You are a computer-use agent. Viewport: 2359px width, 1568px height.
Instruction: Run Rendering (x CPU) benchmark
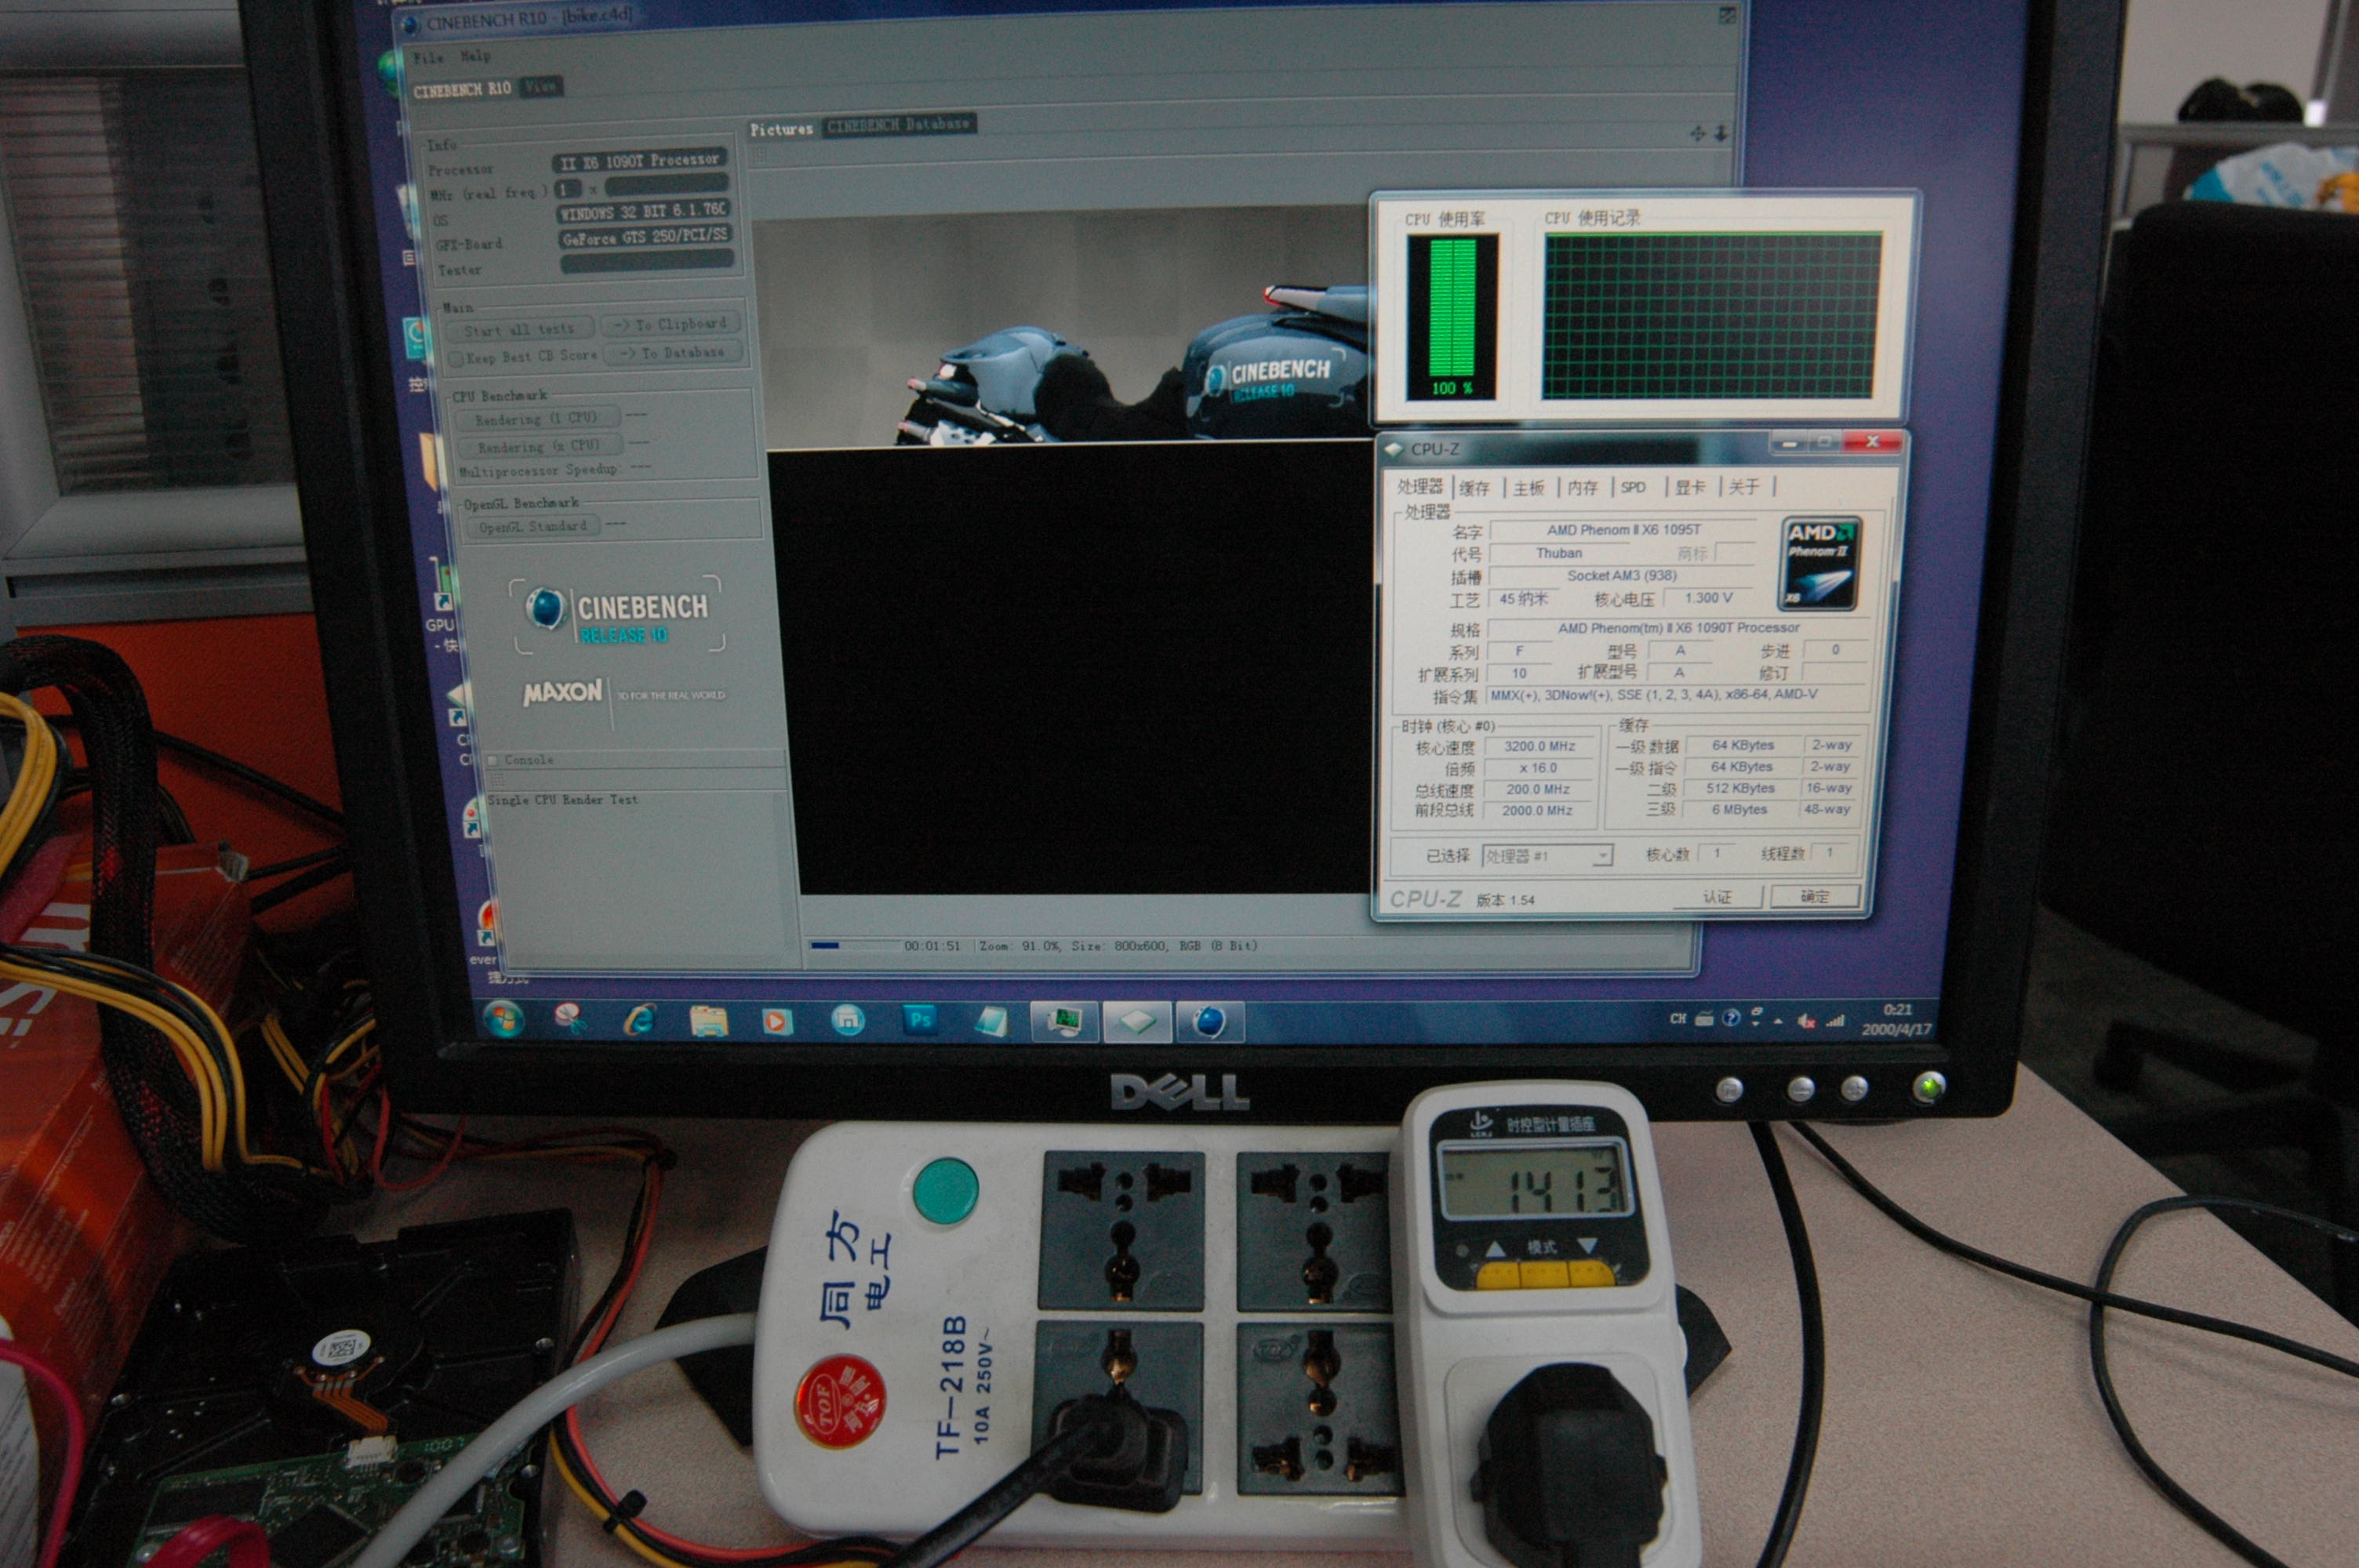point(540,446)
